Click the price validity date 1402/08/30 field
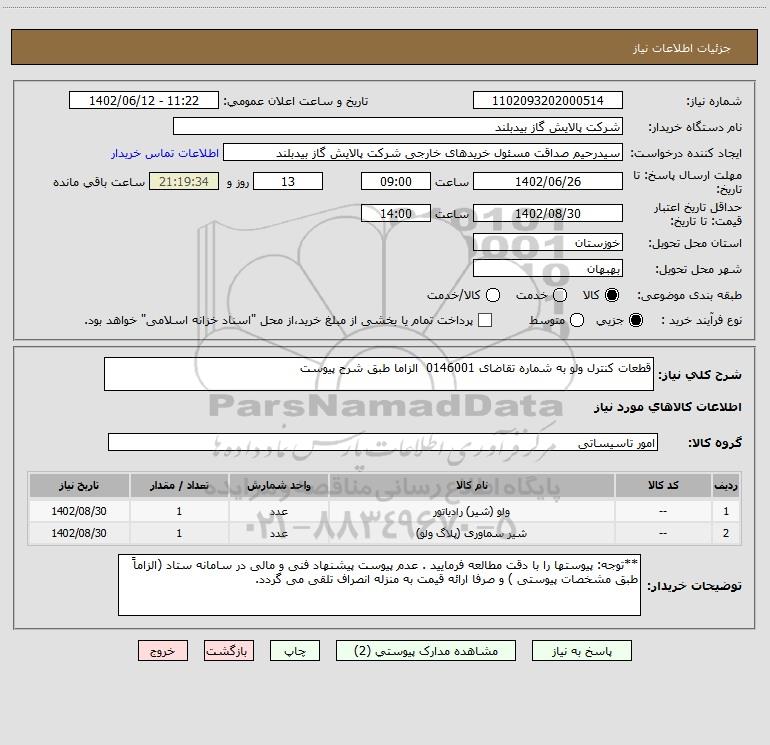 548,213
